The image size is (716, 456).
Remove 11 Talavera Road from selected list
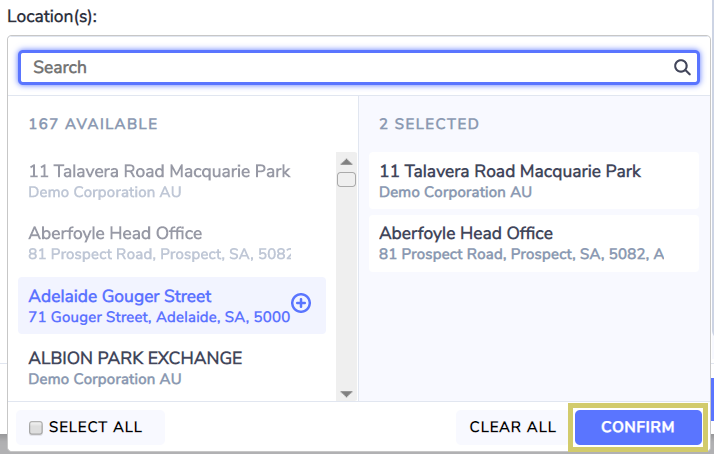coord(534,181)
